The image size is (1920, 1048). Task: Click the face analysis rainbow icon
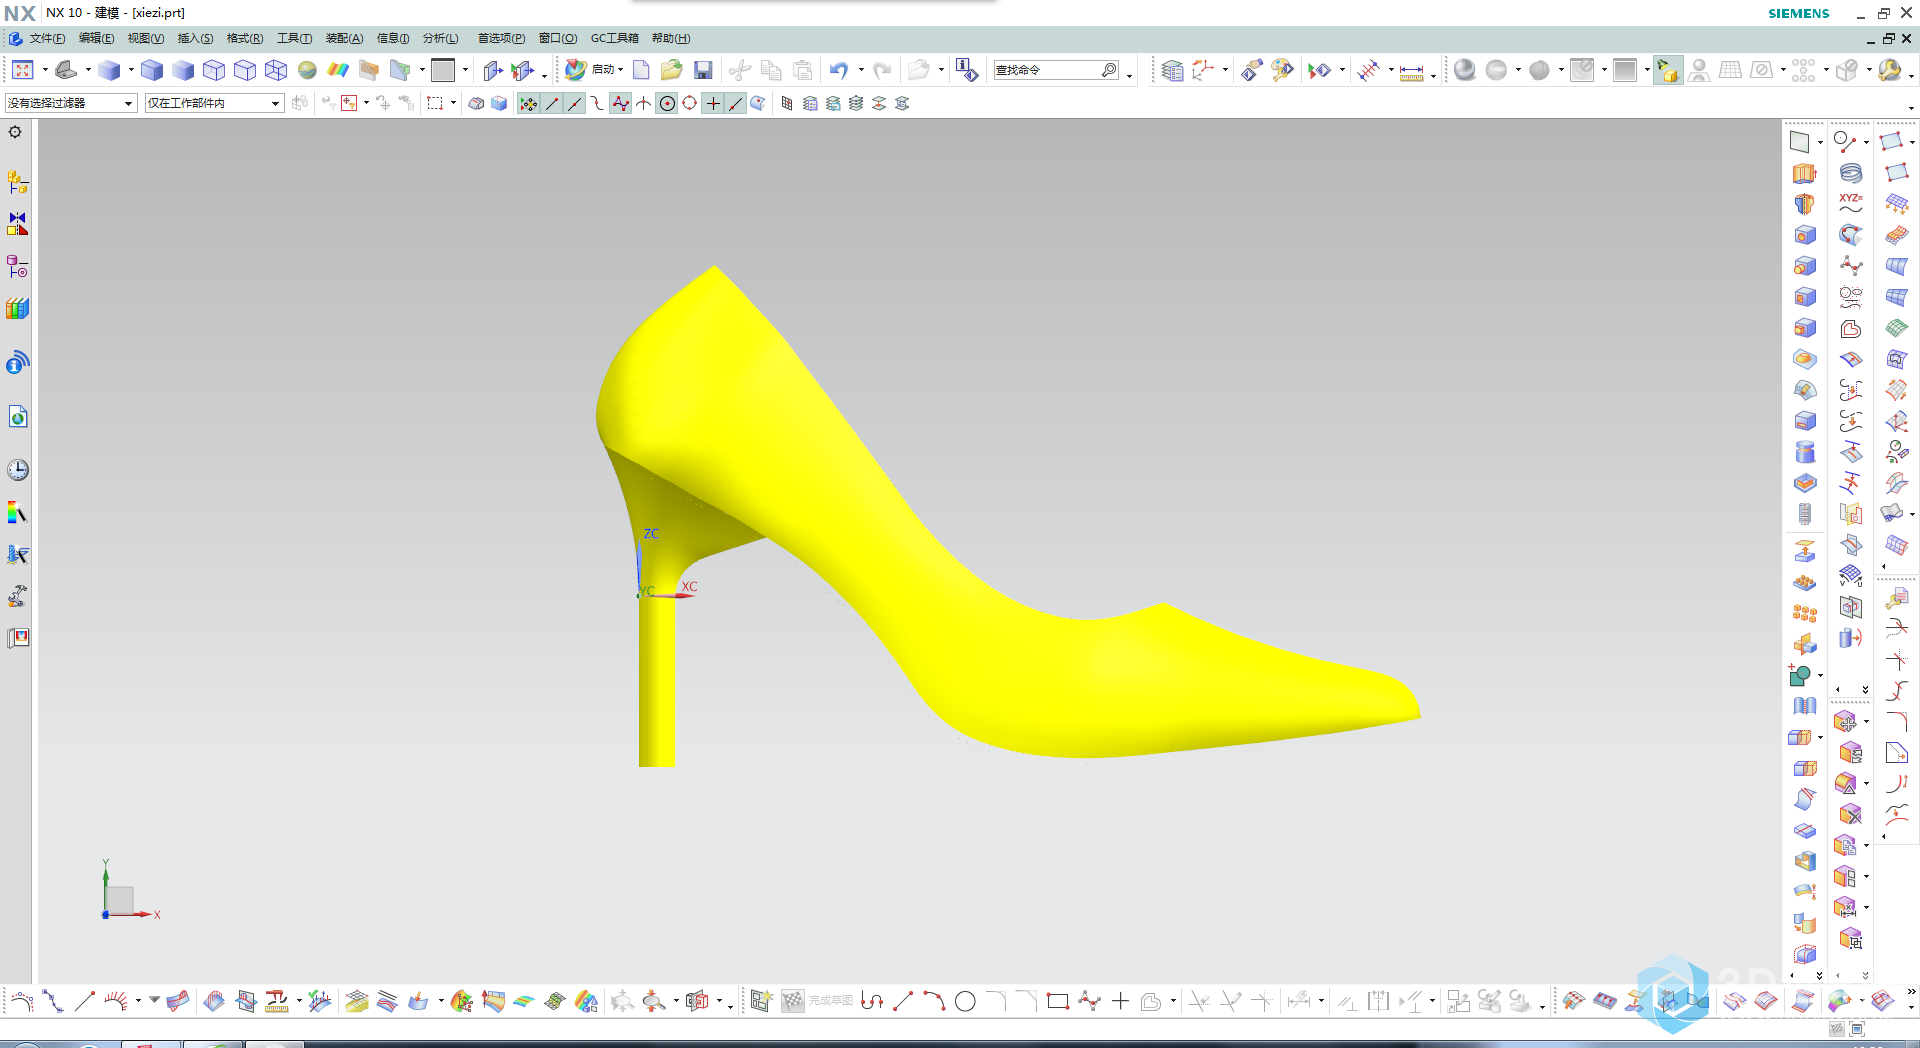click(338, 70)
